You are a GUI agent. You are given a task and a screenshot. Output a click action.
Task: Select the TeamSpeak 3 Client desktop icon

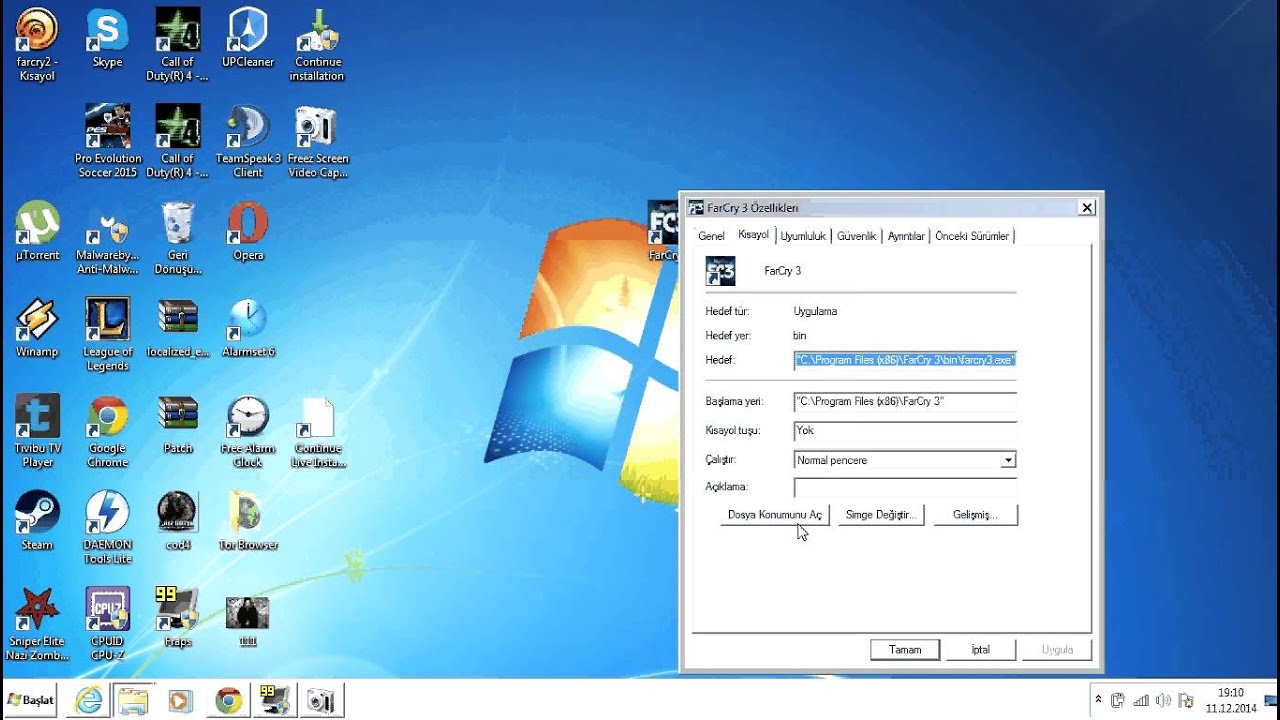(x=247, y=141)
